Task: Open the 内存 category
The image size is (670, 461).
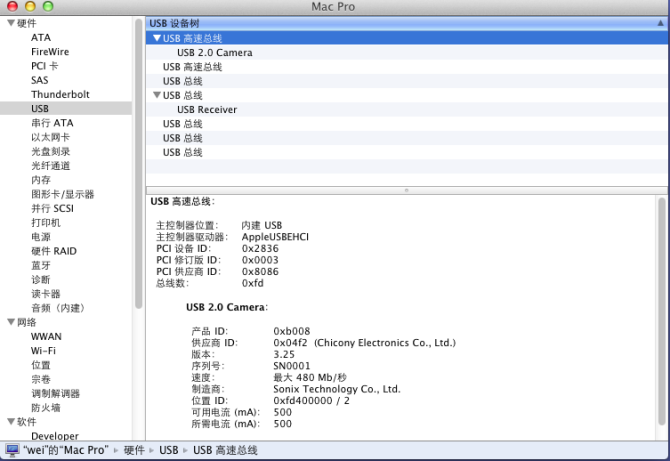Action: [41, 180]
